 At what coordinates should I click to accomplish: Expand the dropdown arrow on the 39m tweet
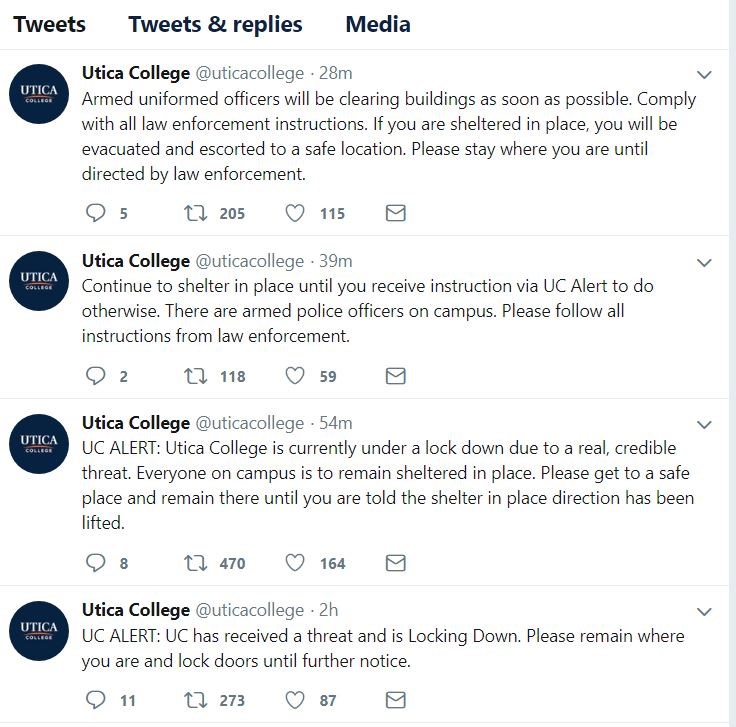click(x=704, y=263)
